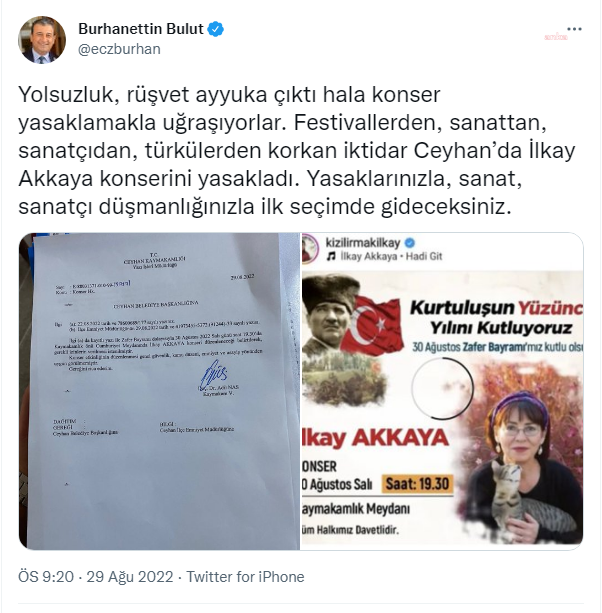Click the blue signature on the letter
The height and width of the screenshot is (613, 602).
[213, 374]
